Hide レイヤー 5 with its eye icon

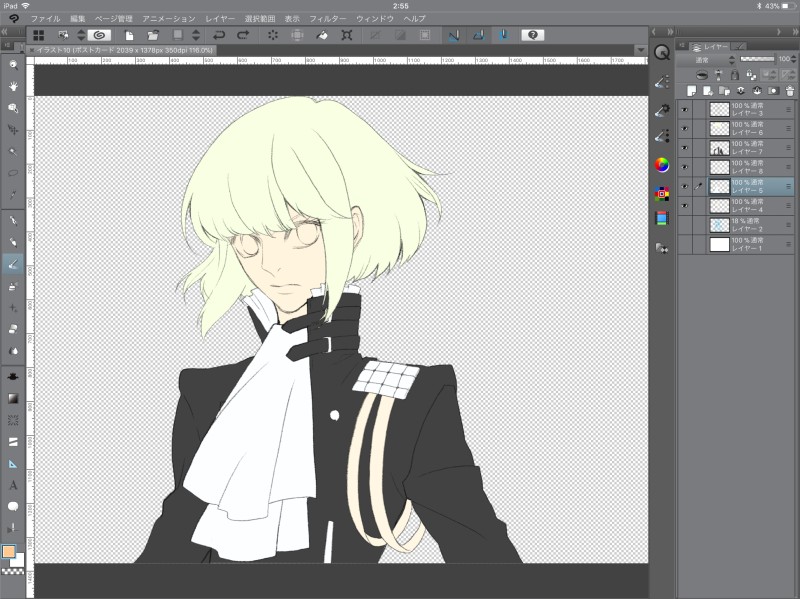click(x=685, y=187)
